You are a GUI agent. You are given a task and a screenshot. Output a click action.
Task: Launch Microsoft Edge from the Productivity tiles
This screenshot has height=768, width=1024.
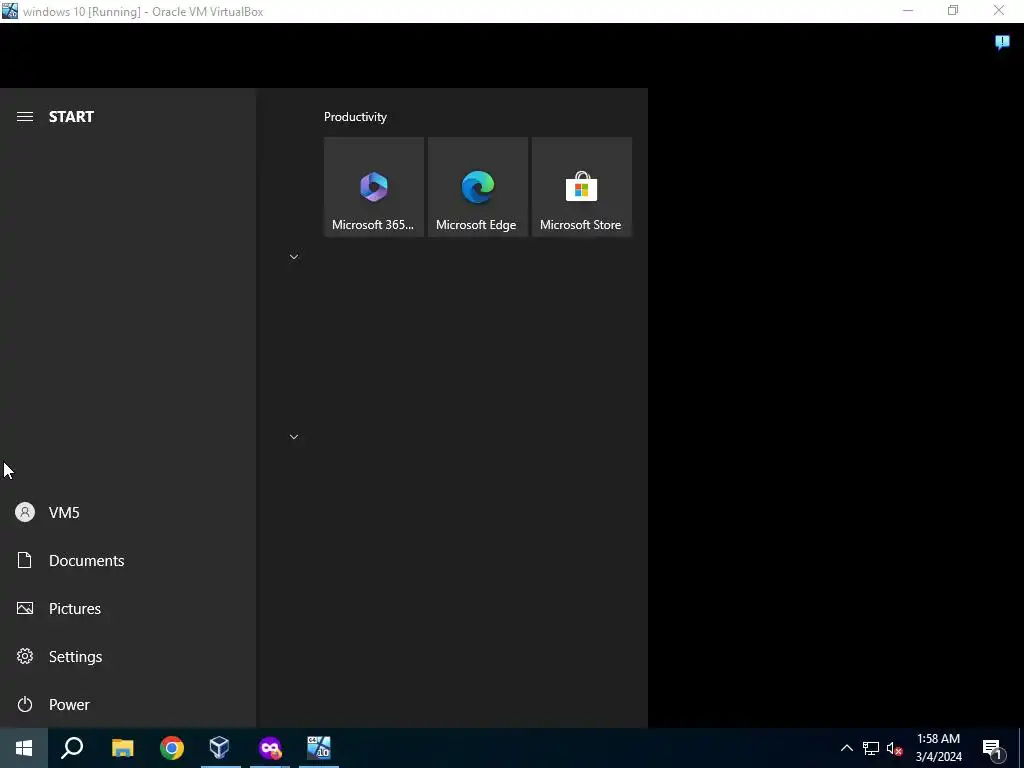[x=477, y=187]
